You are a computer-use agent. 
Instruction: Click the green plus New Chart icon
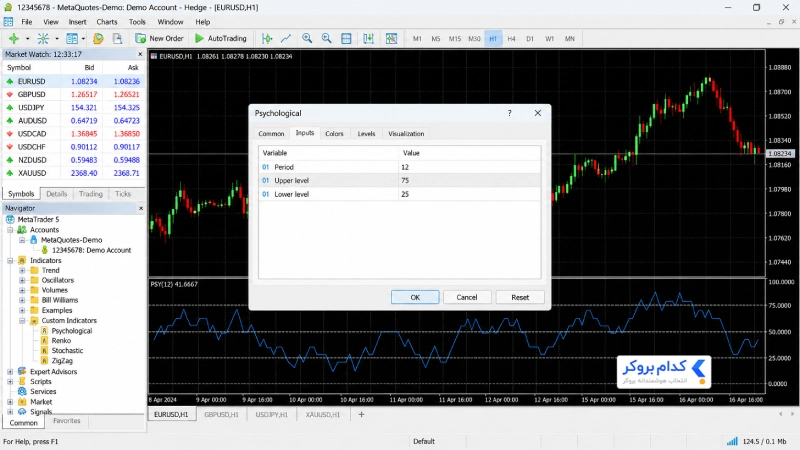point(14,38)
